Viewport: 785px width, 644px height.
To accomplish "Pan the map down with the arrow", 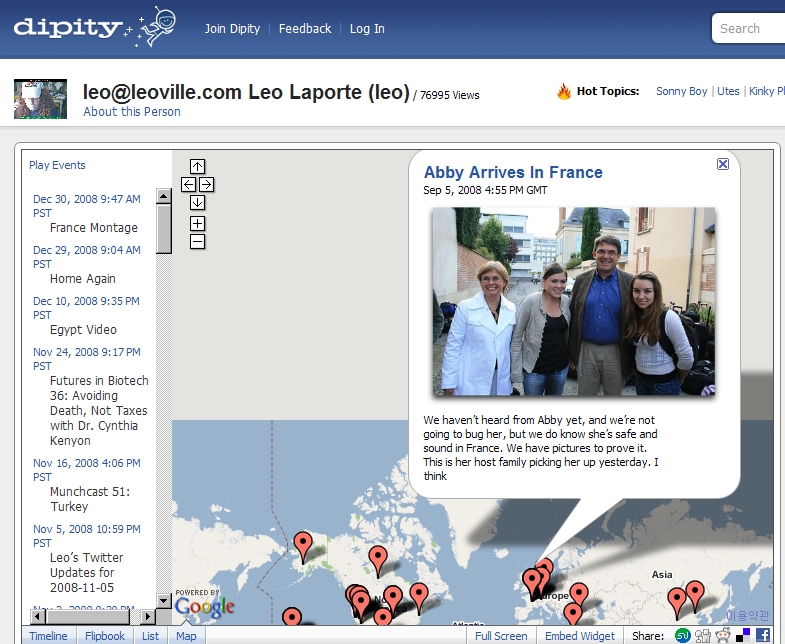I will pyautogui.click(x=197, y=203).
